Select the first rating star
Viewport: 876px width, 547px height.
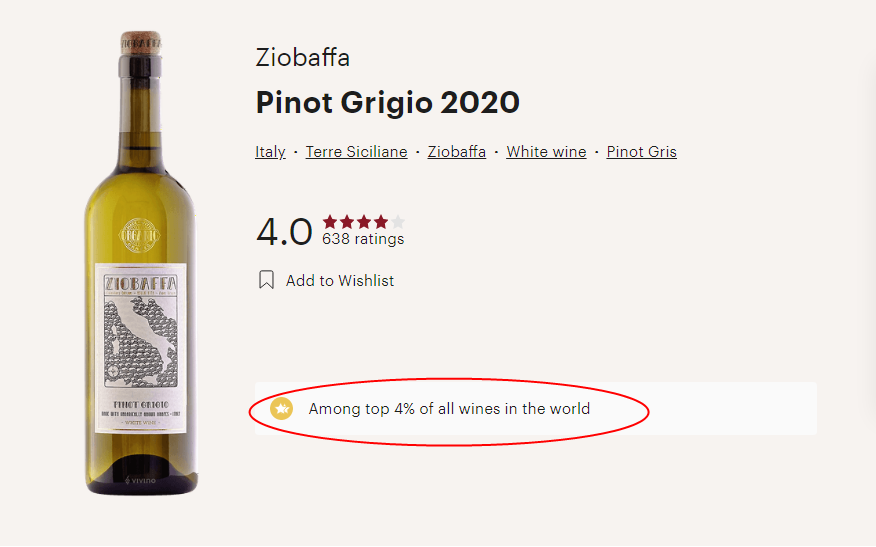point(330,222)
